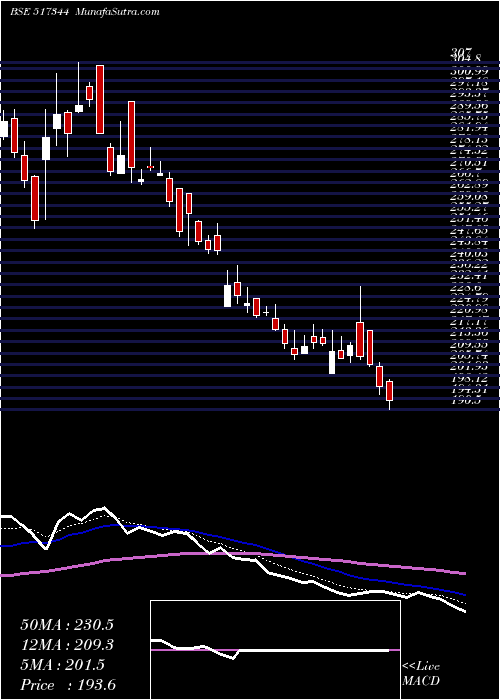Image resolution: width=500 pixels, height=700 pixels.
Task: Select the last red candlestick on the chart
Action: tap(389, 391)
